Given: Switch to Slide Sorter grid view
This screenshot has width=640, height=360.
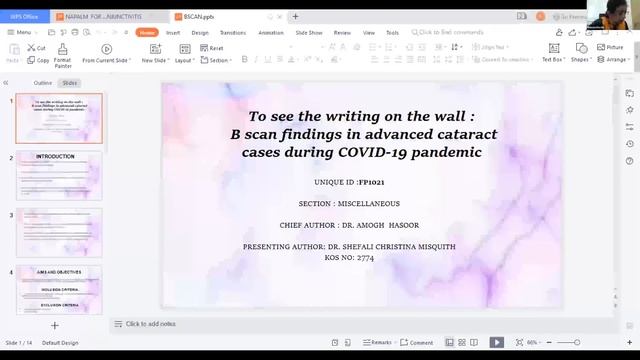Looking at the screenshot, I should (462, 342).
